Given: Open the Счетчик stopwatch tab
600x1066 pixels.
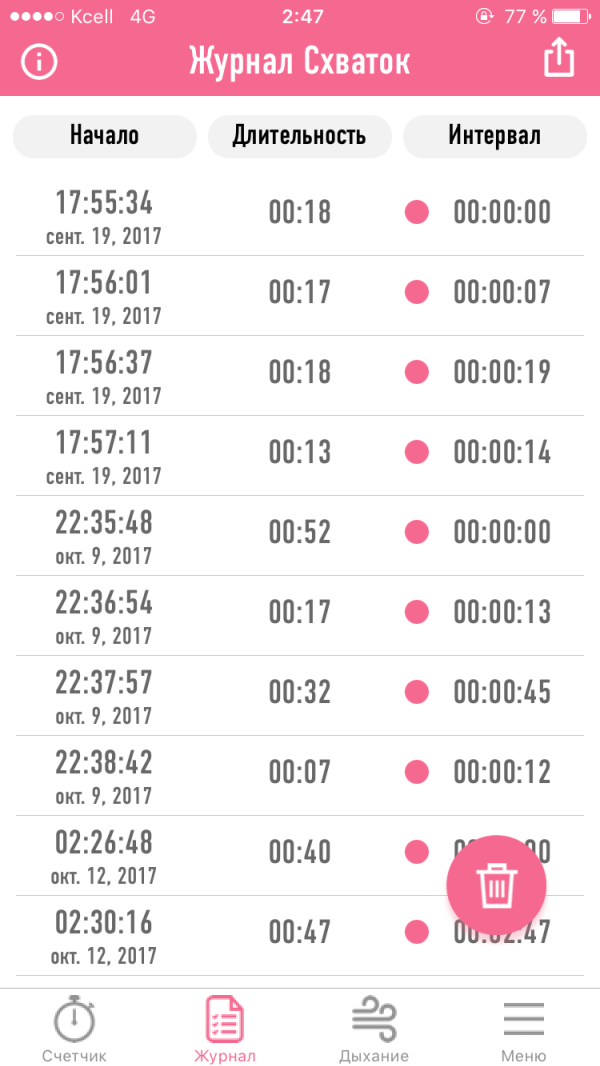Looking at the screenshot, I should (x=74, y=1030).
